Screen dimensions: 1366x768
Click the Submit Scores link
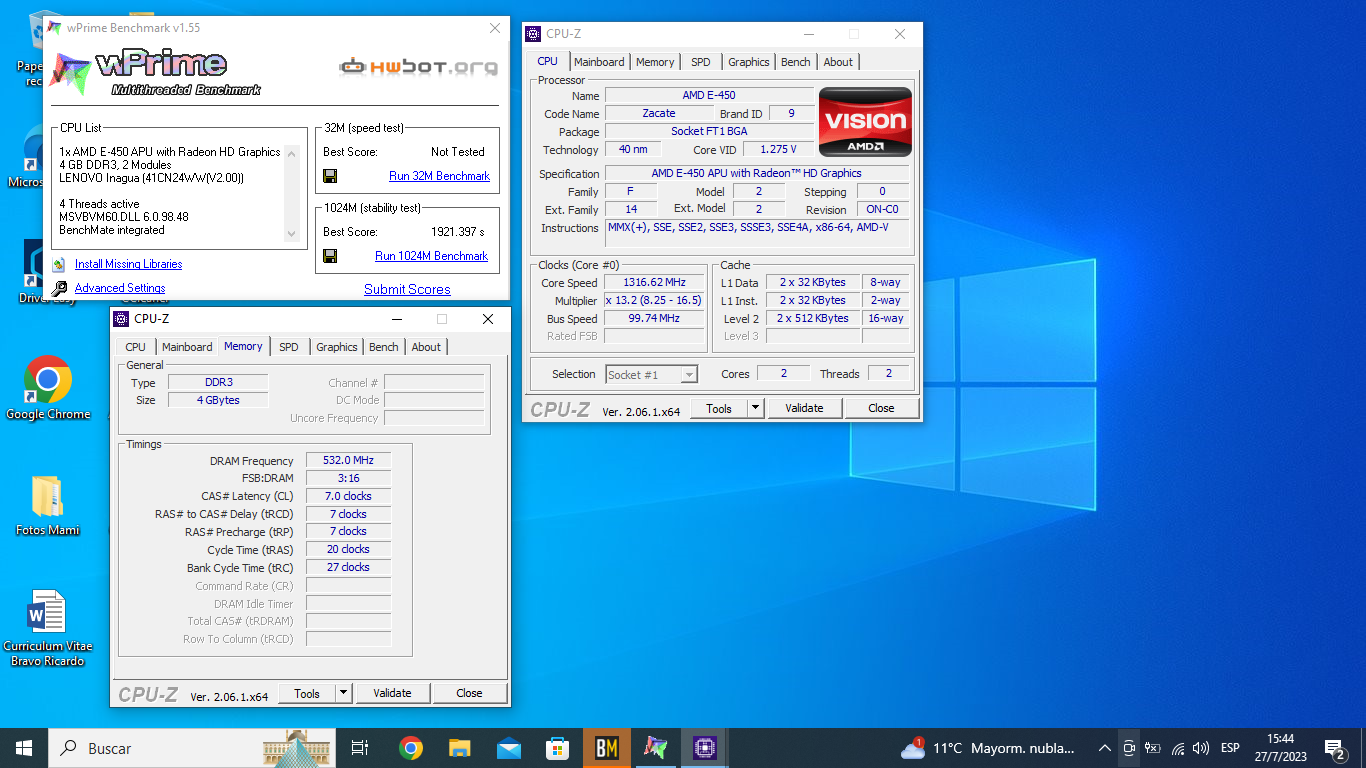click(407, 289)
